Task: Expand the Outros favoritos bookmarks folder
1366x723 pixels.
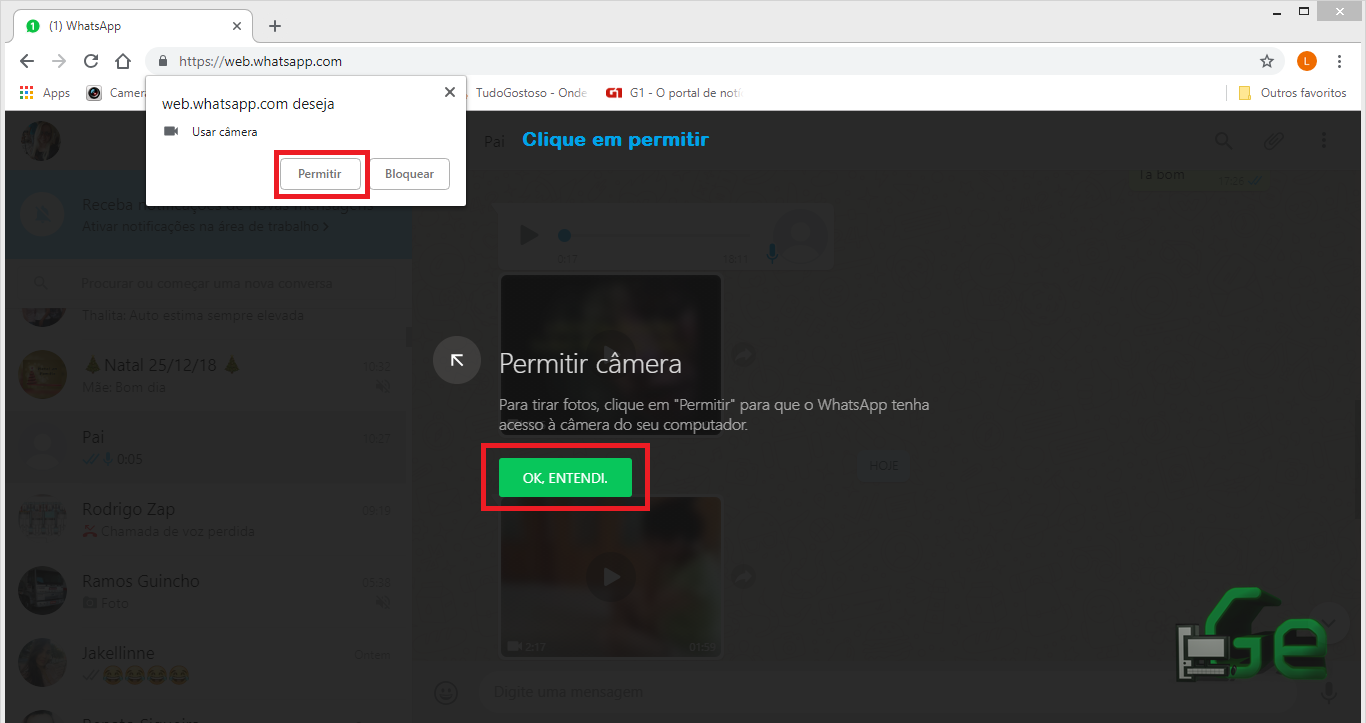Action: (1293, 93)
